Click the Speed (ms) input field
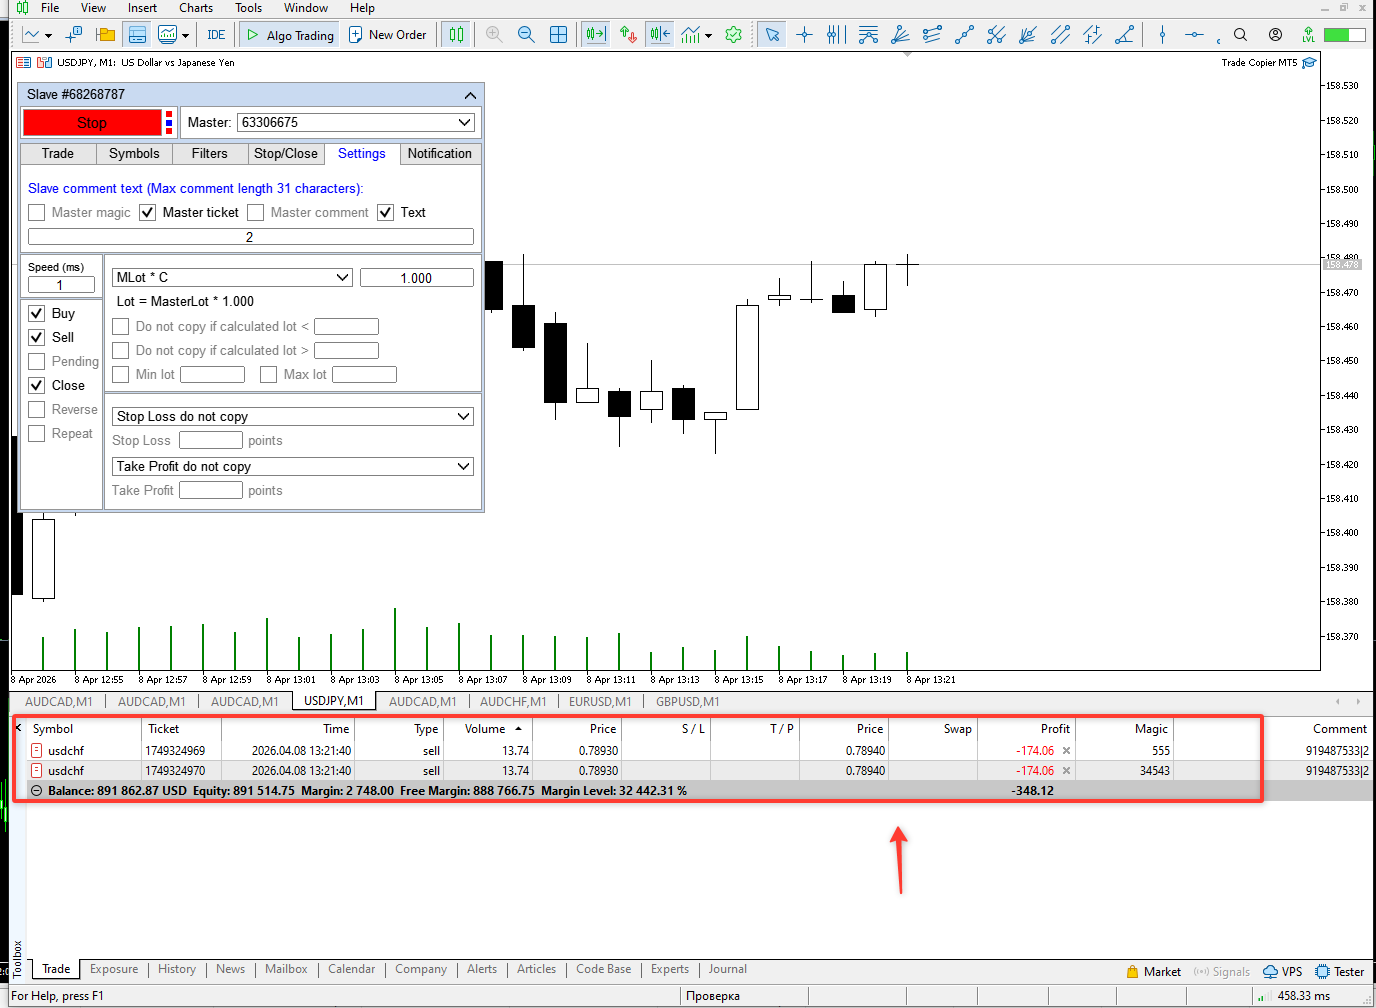Image resolution: width=1376 pixels, height=1008 pixels. (61, 285)
